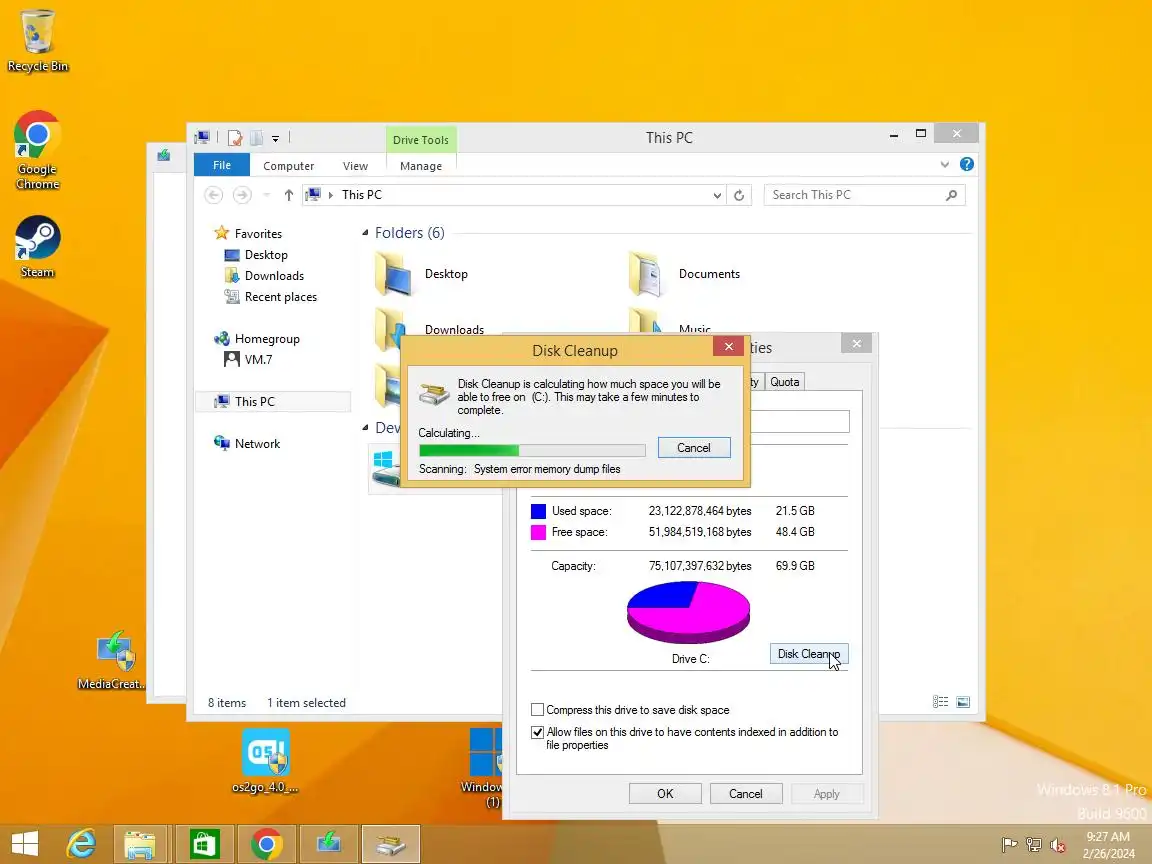Switch to details view icon in status bar

940,702
